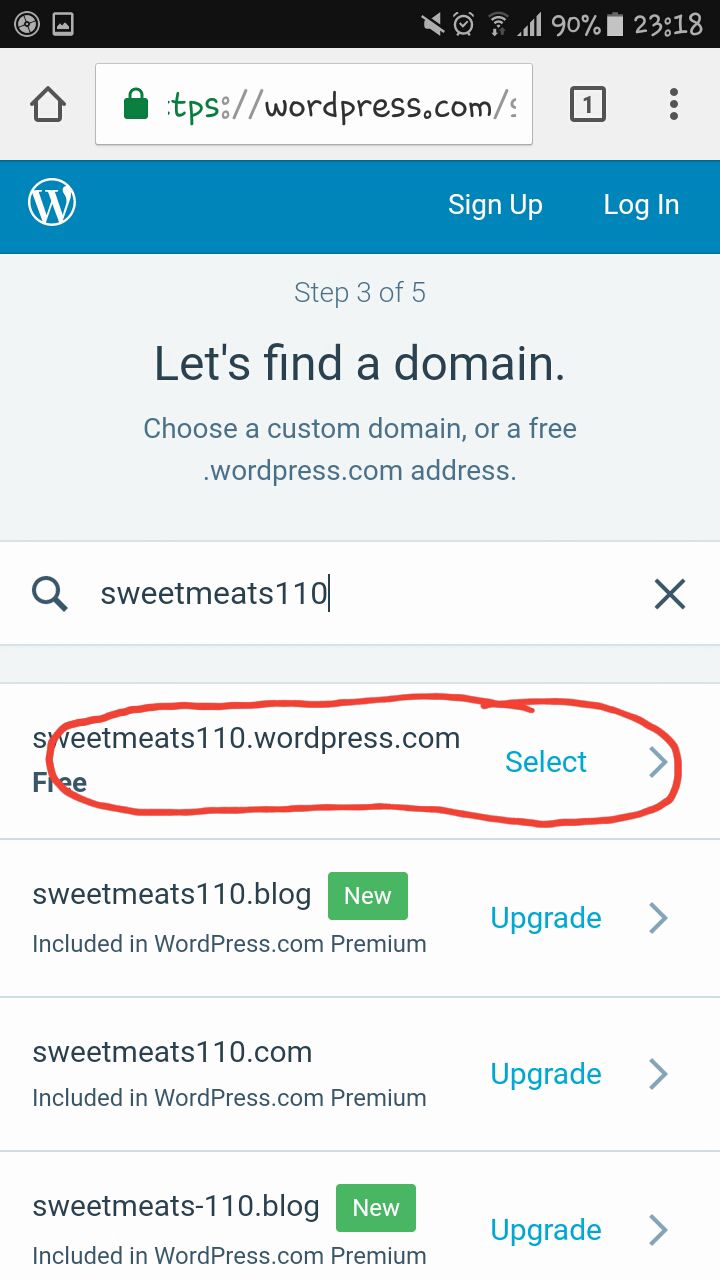Upgrade to get sweetmeats110.com
Screen dimensions: 720x1280
click(546, 1074)
